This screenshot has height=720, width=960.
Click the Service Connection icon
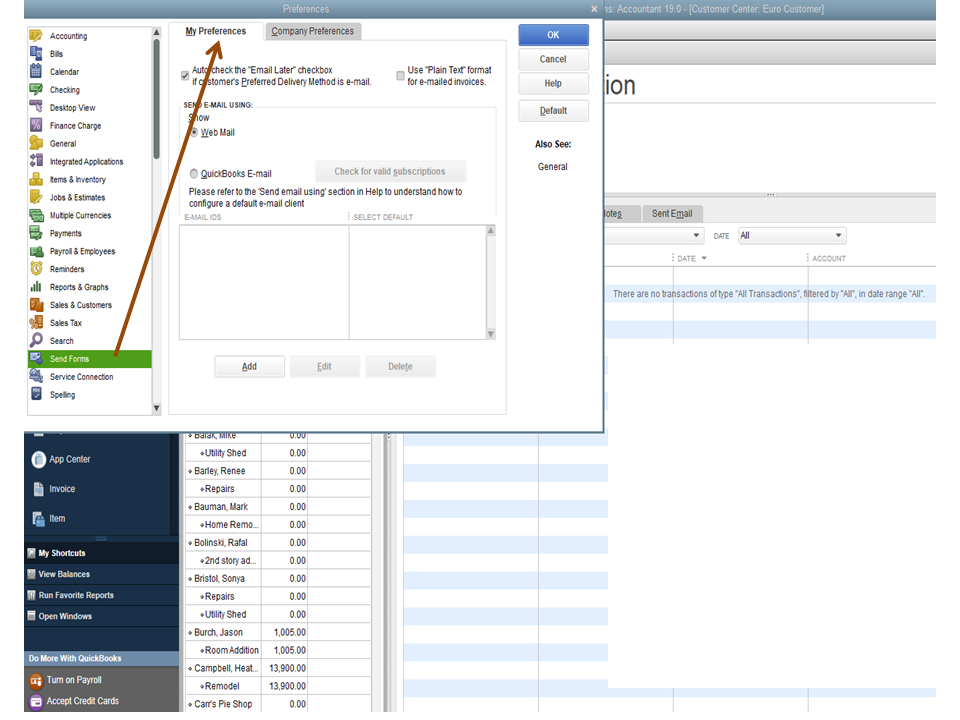[36, 377]
